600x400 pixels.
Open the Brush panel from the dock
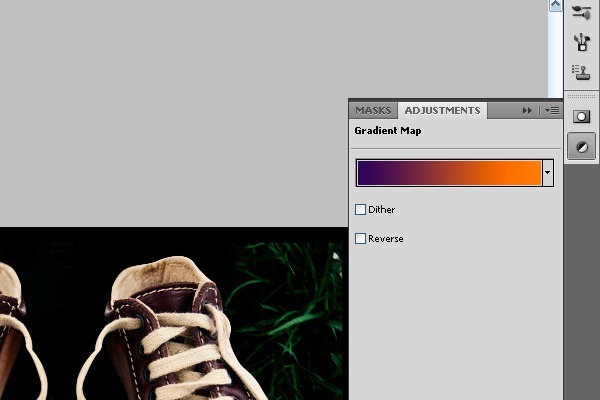(581, 11)
